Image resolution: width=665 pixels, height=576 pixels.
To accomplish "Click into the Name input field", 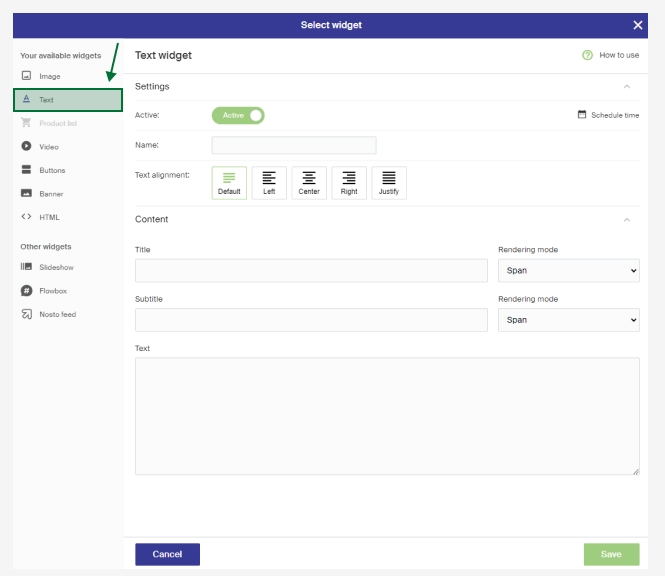I will 294,145.
